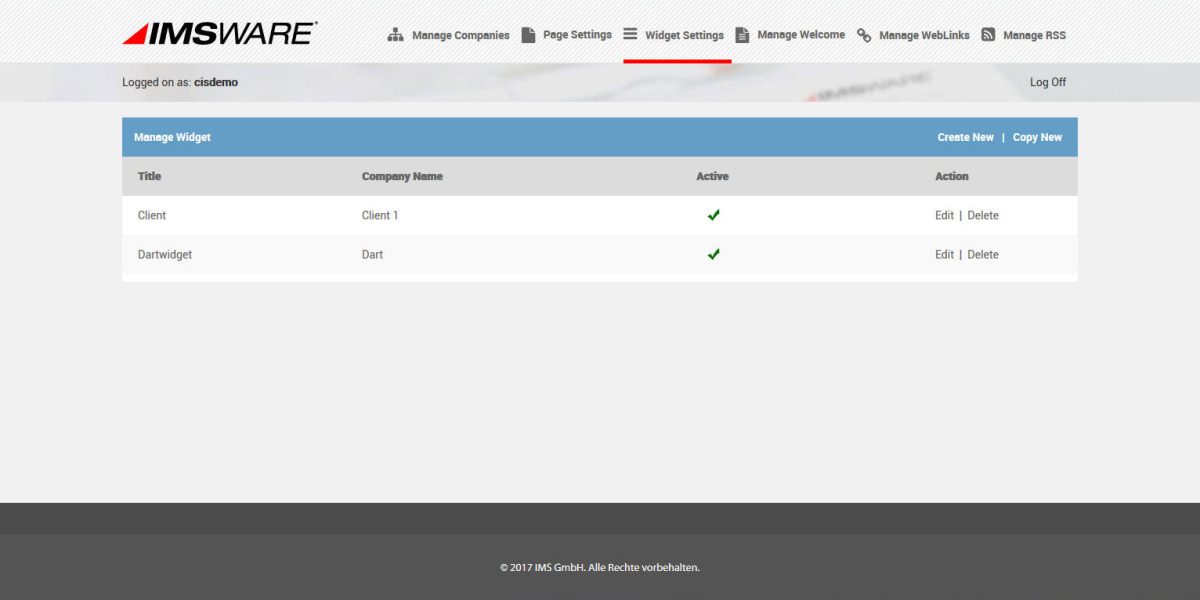Screen dimensions: 1200x600
Task: Click Log Off to end the cisdemo session
Action: (x=1047, y=82)
